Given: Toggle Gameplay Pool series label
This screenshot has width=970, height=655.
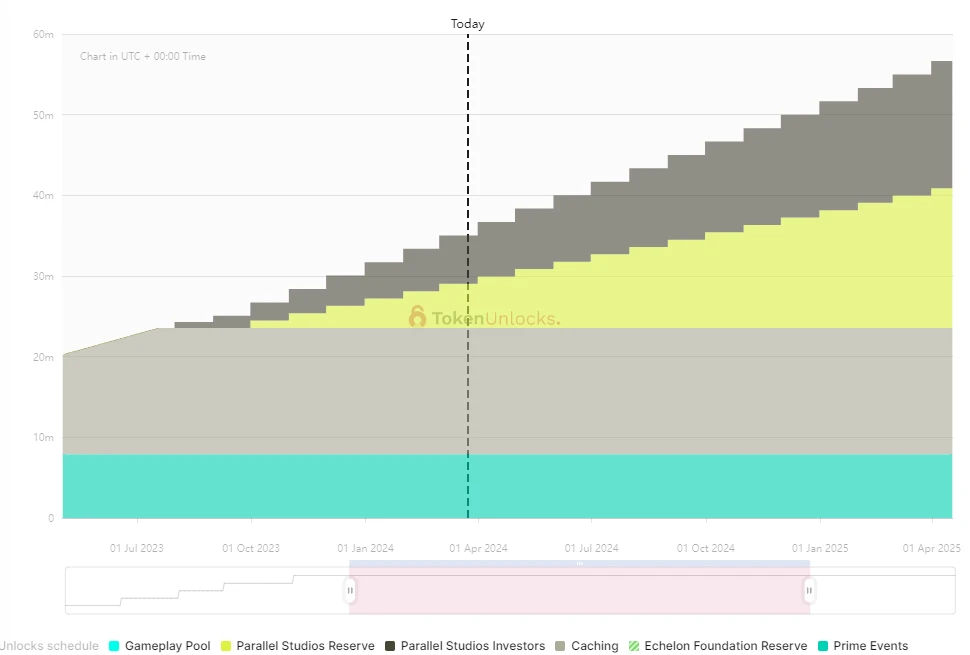Looking at the screenshot, I should tap(167, 646).
